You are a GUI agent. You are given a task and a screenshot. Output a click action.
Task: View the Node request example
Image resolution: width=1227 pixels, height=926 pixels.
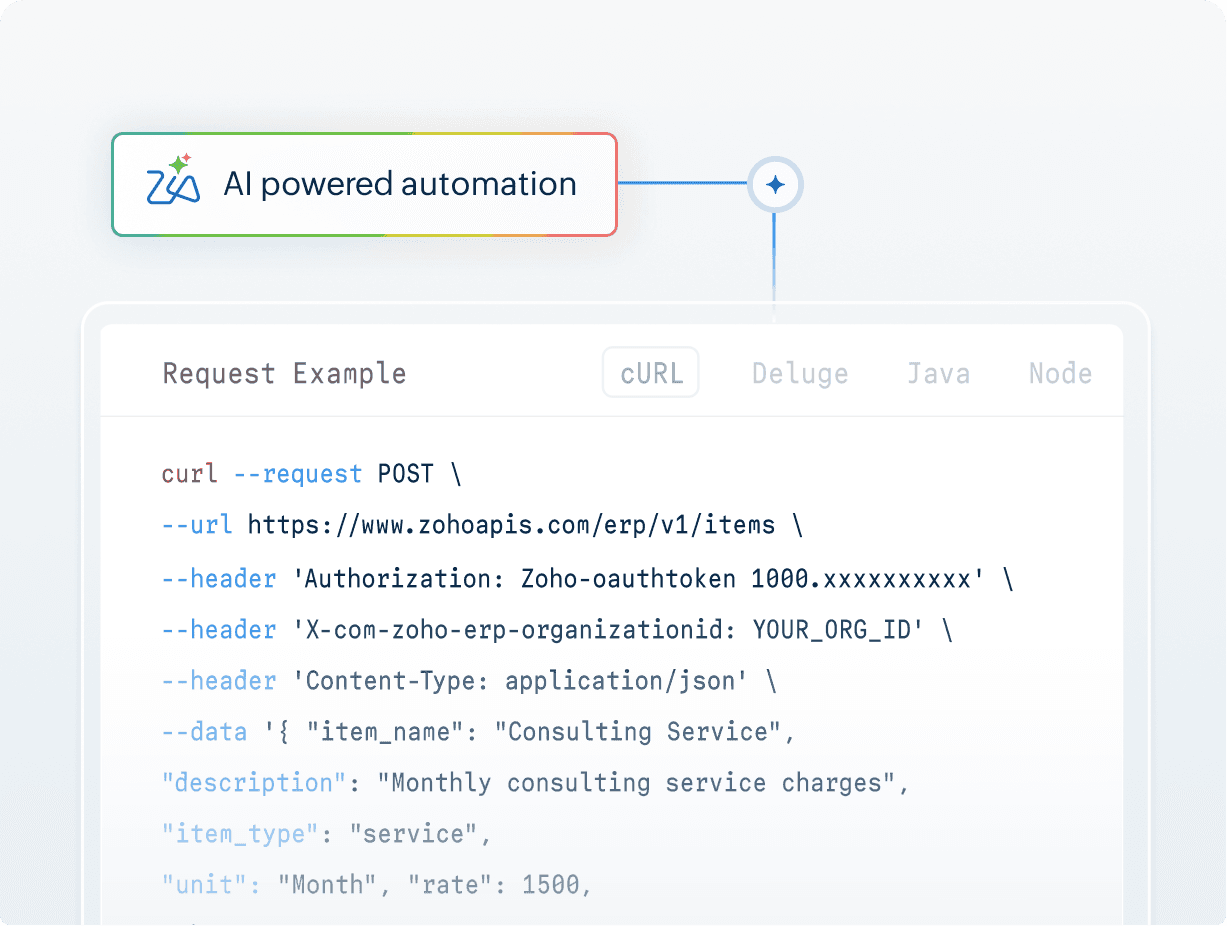pos(1060,372)
